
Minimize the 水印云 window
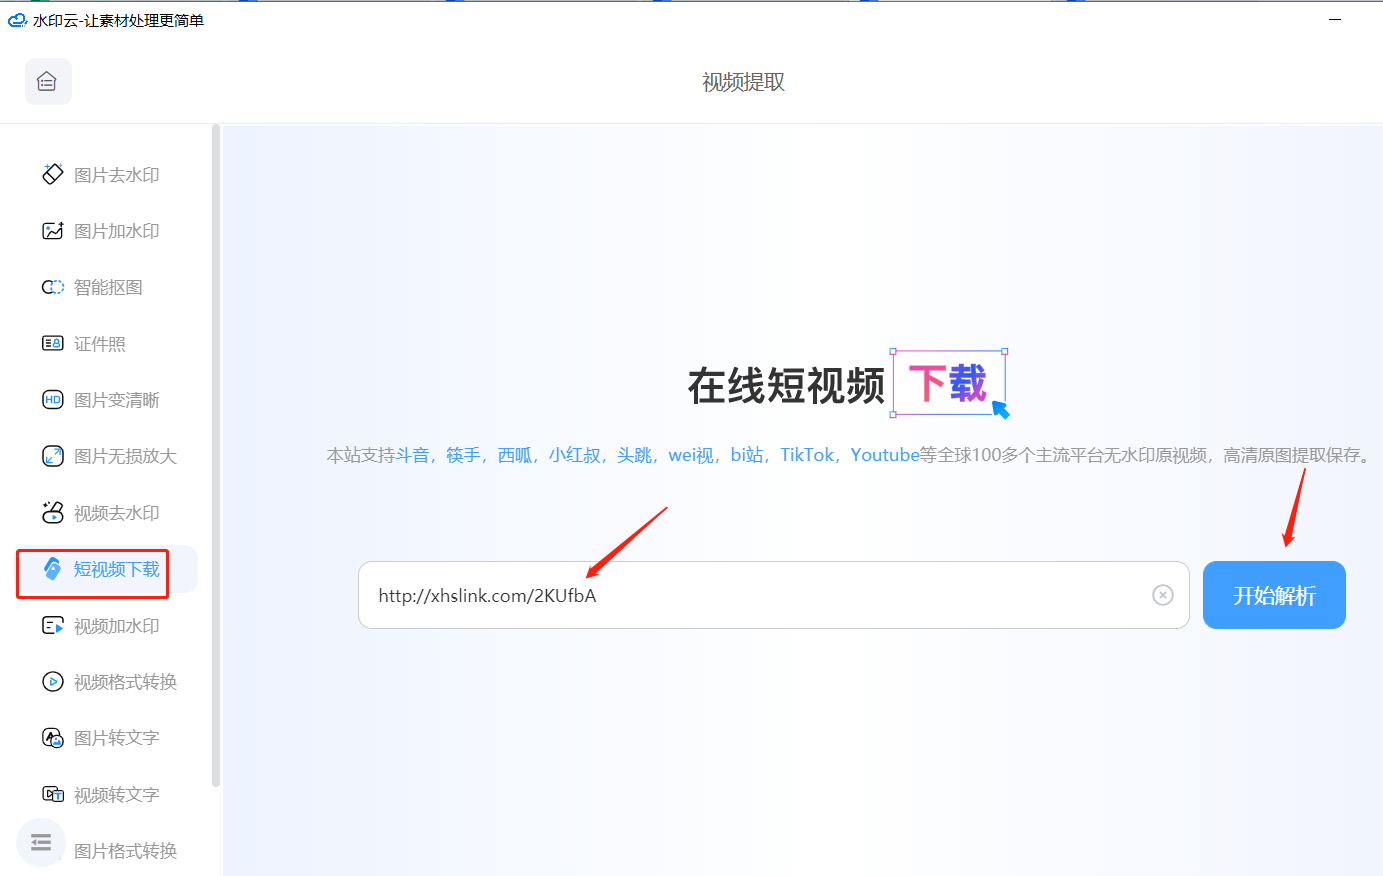[1334, 20]
